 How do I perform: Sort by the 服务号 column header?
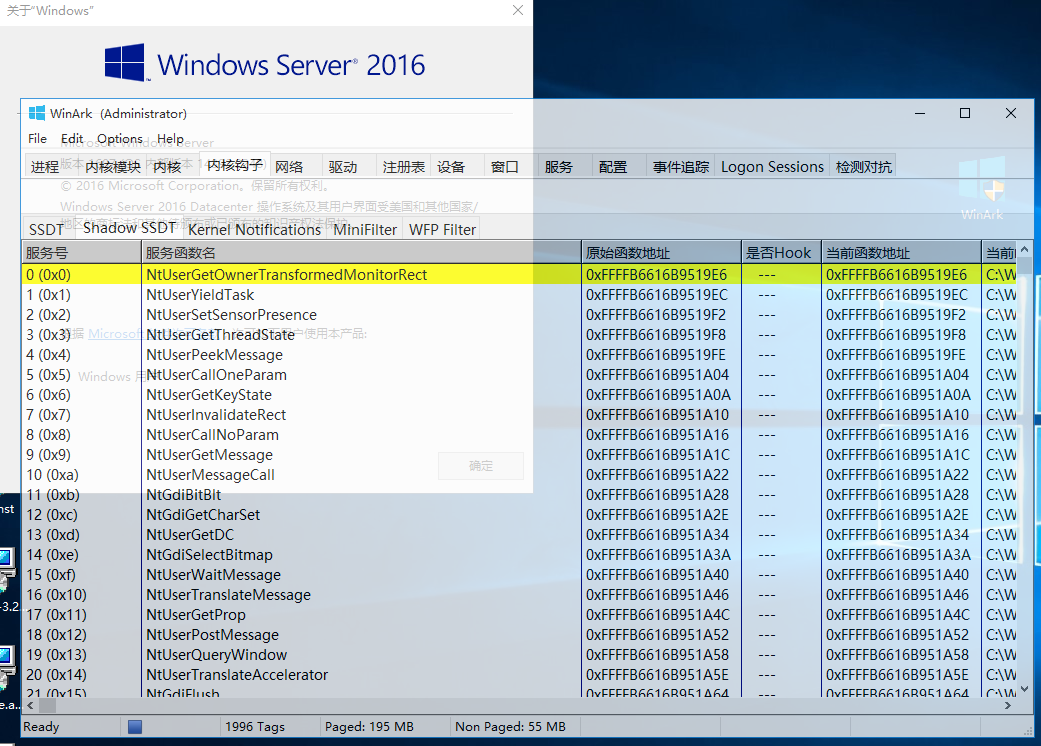[81, 253]
